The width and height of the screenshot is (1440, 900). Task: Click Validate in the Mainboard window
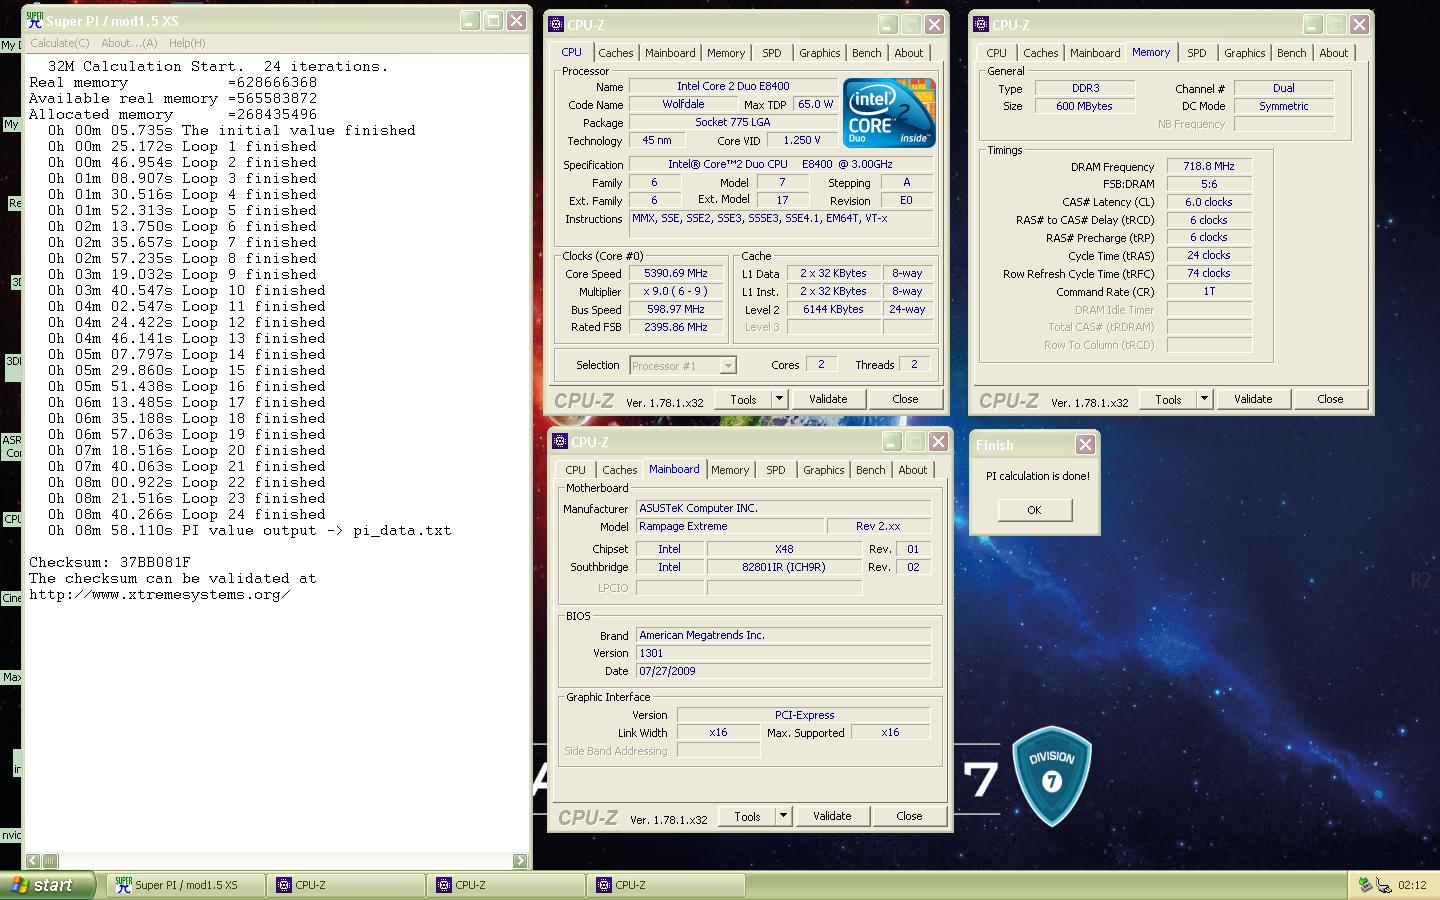(832, 816)
